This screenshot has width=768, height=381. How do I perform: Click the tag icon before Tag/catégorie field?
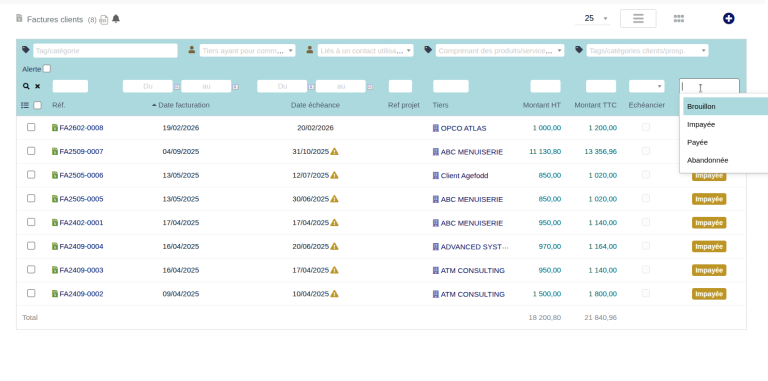tap(26, 50)
